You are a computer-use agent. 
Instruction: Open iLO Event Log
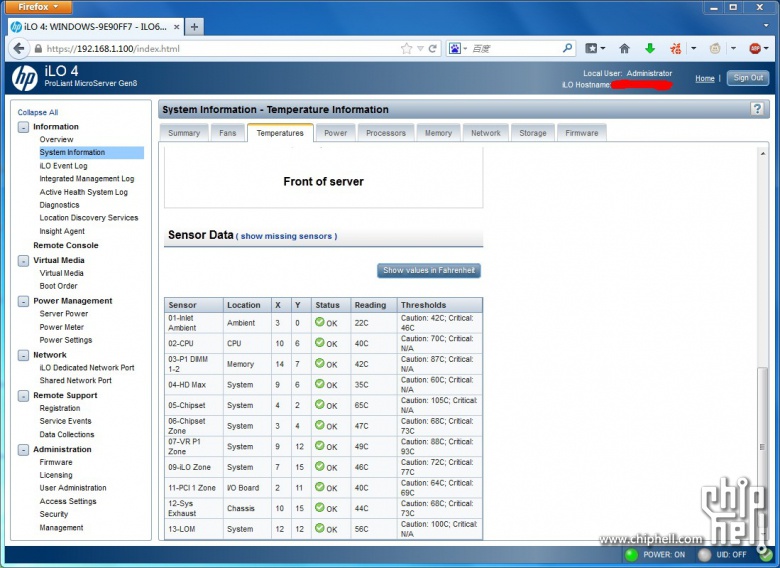63,166
